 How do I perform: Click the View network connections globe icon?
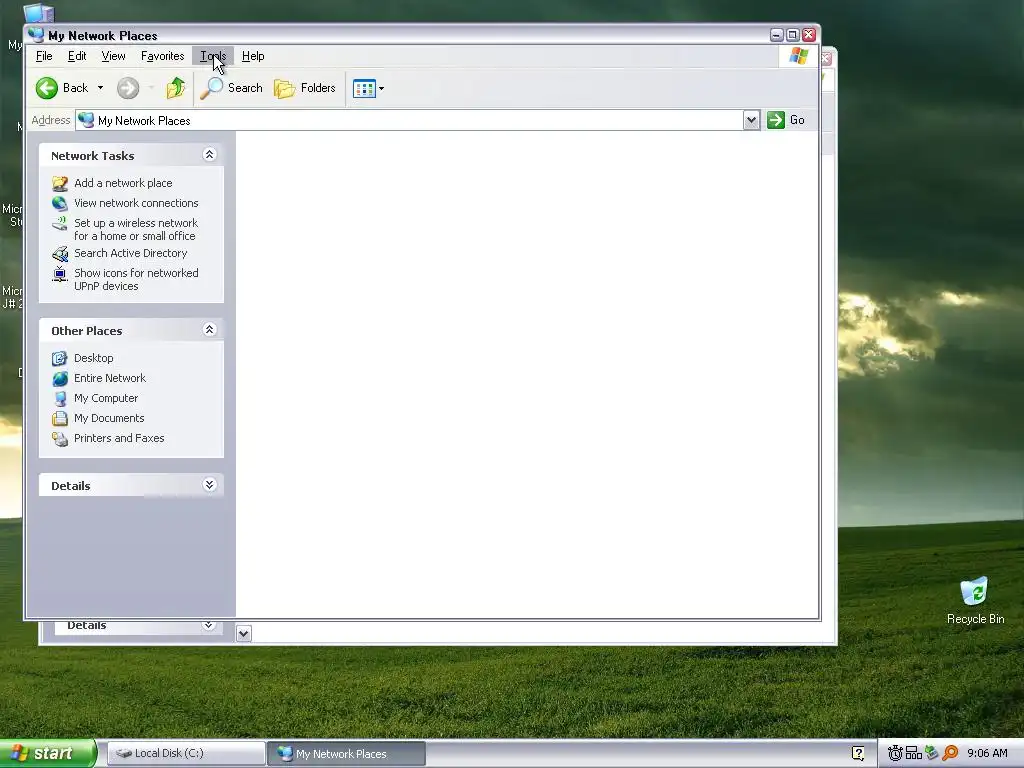pyautogui.click(x=60, y=204)
